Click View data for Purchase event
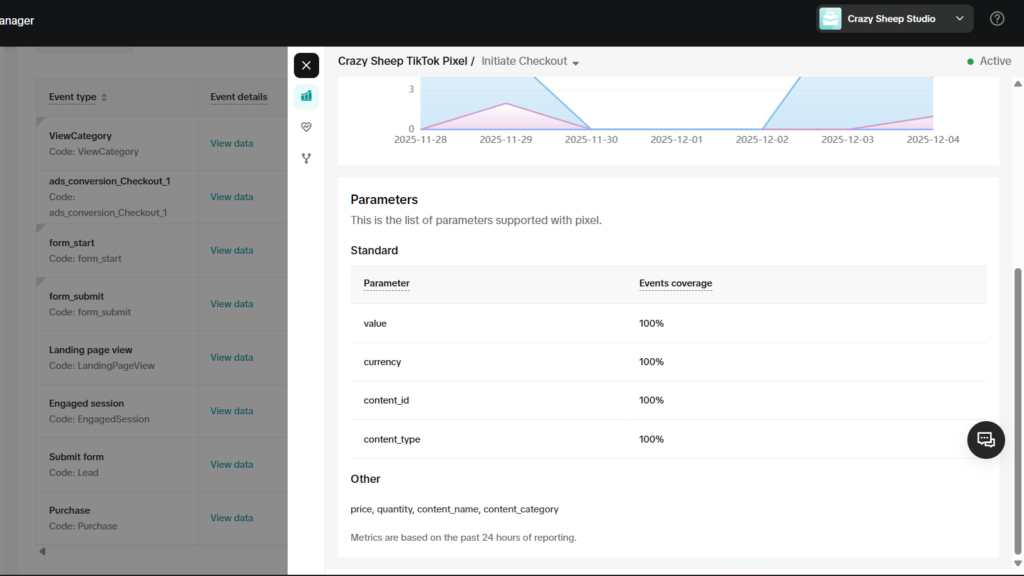The image size is (1024, 576). point(231,518)
